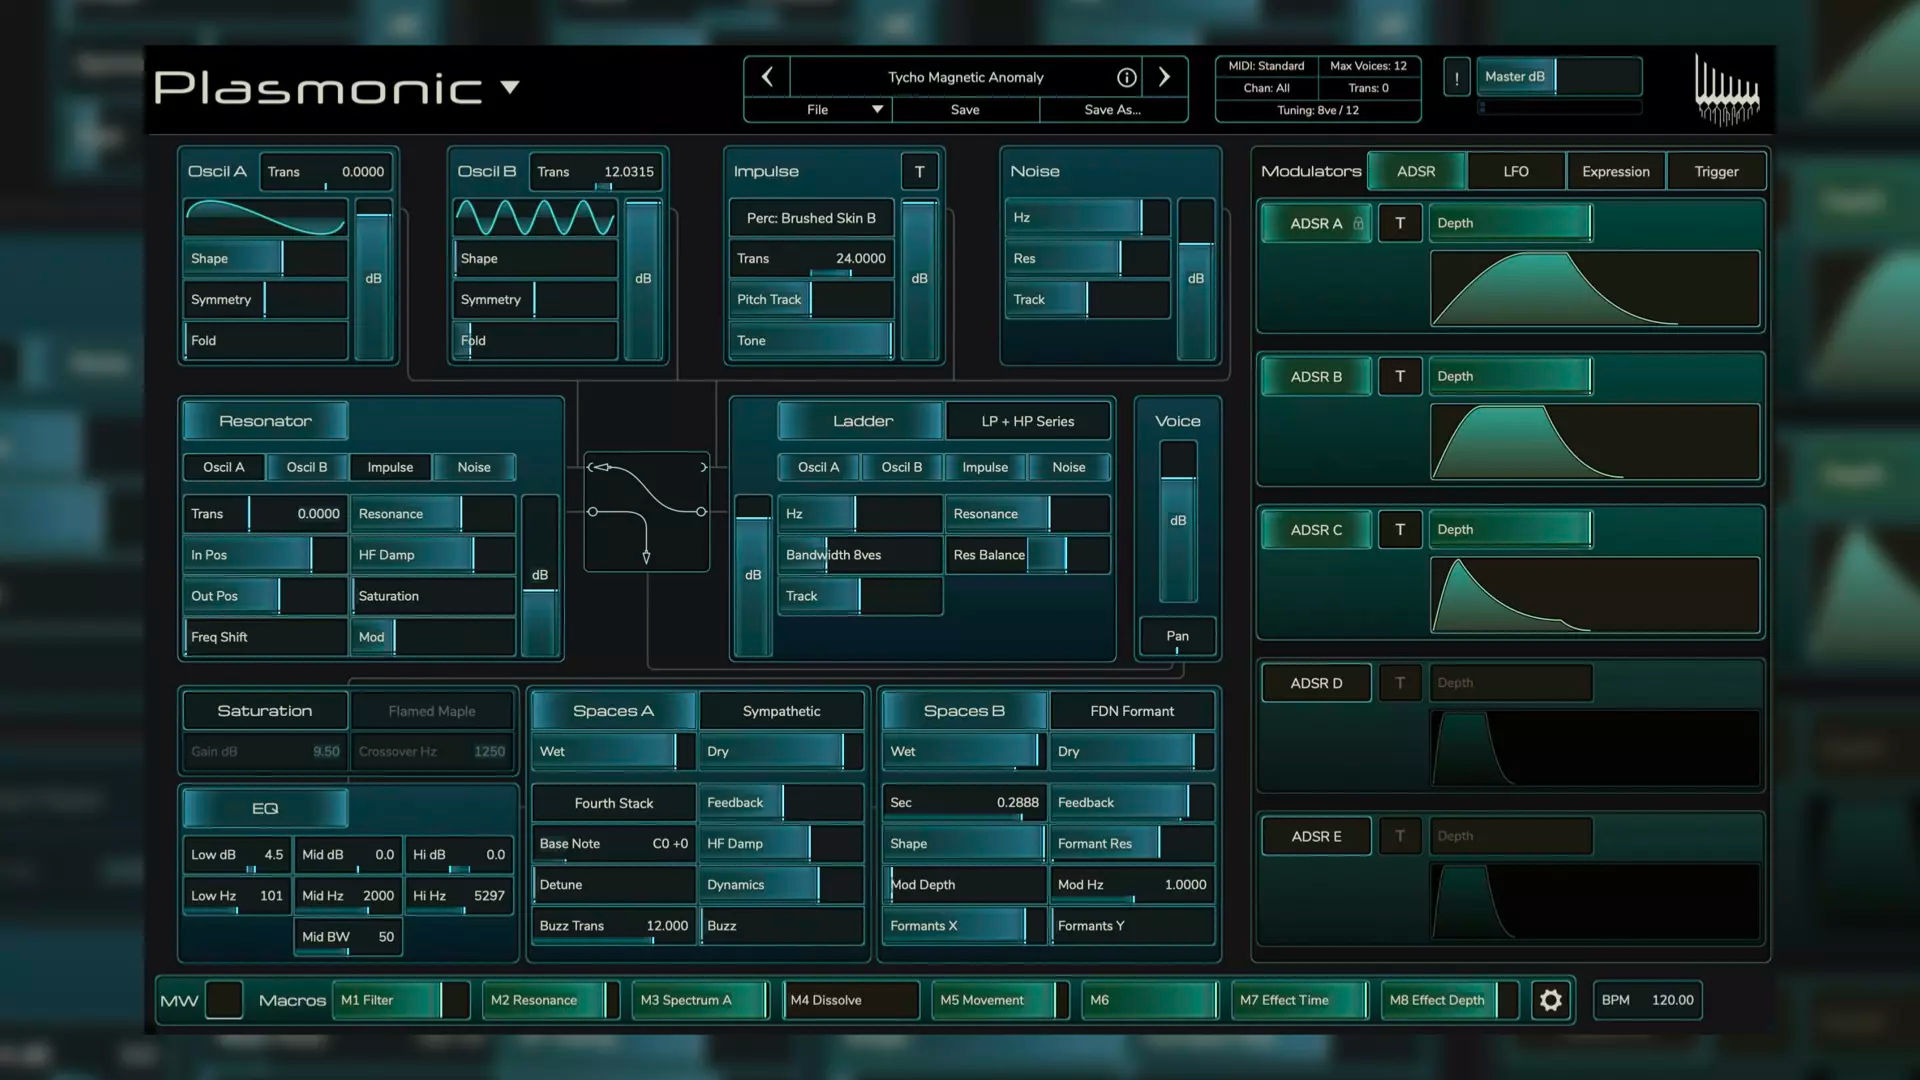Click the ADSR A lock icon
1920x1080 pixels.
(1358, 224)
